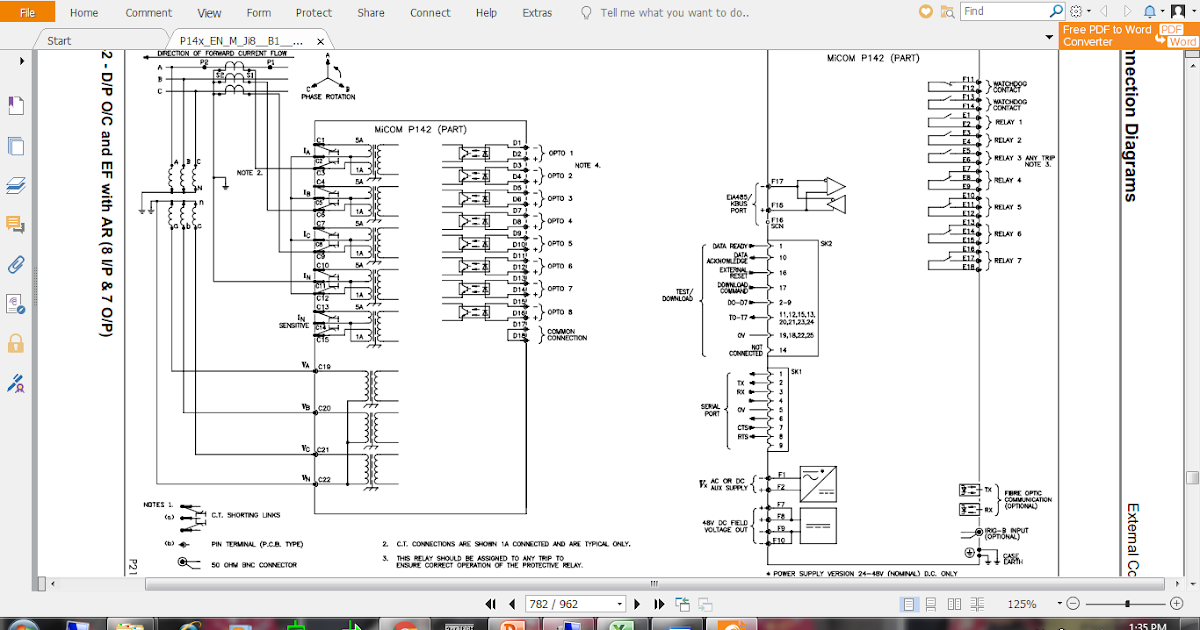
Task: Select the document security lock icon
Action: coord(15,341)
